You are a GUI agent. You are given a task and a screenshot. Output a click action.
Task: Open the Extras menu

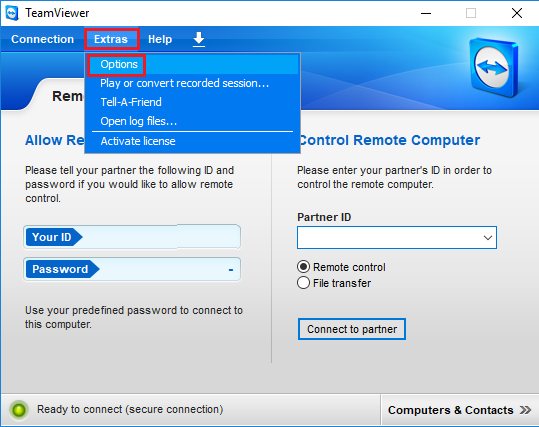click(x=111, y=39)
